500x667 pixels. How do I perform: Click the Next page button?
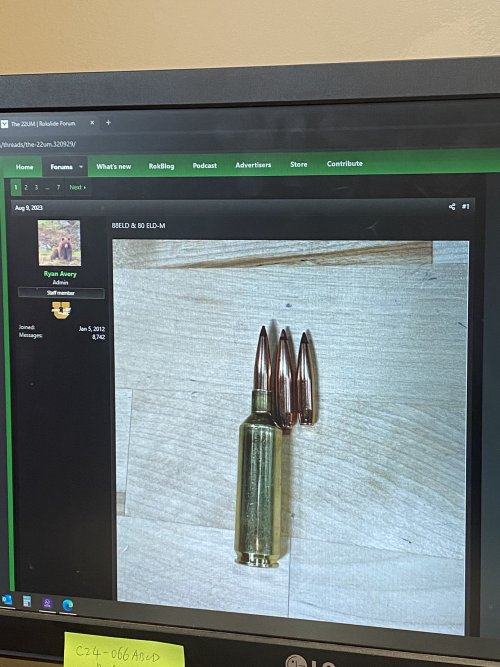click(x=77, y=187)
